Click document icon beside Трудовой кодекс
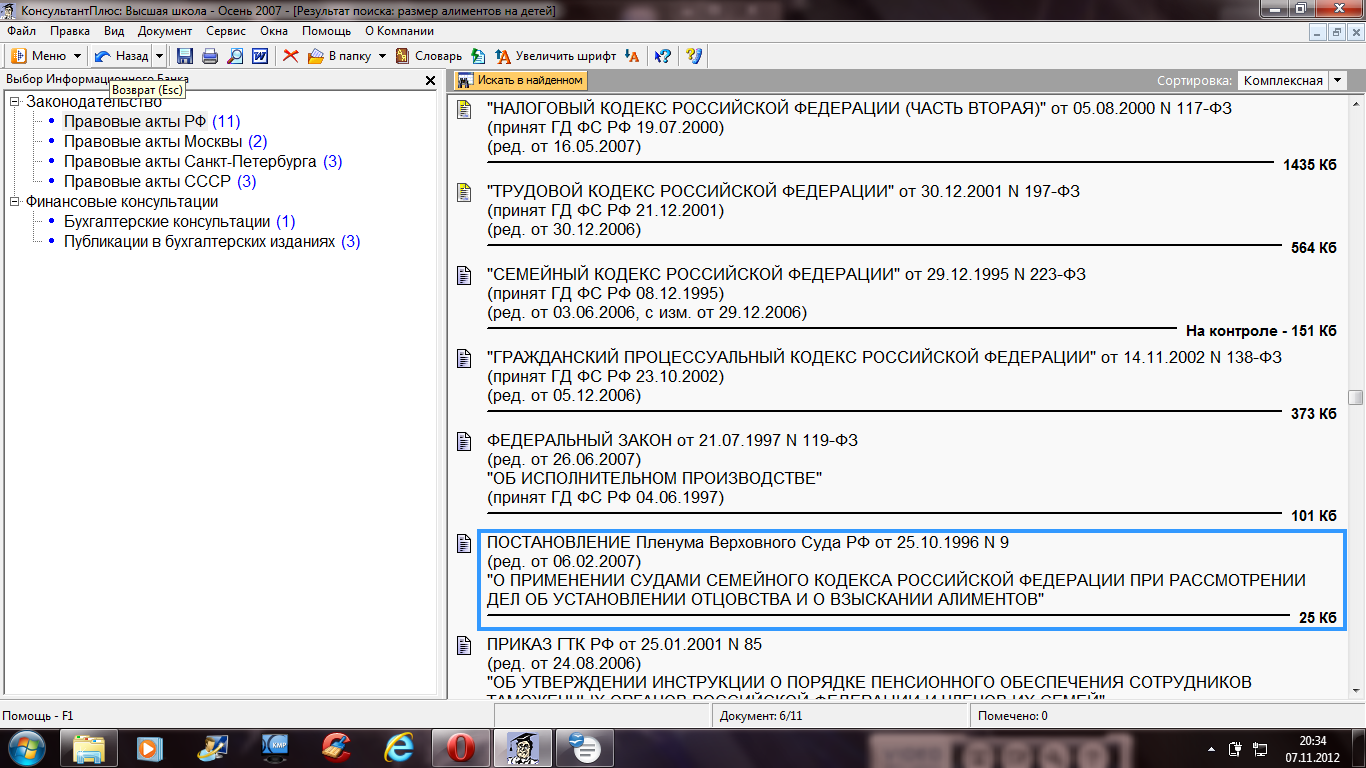The width and height of the screenshot is (1366, 768). pos(463,192)
